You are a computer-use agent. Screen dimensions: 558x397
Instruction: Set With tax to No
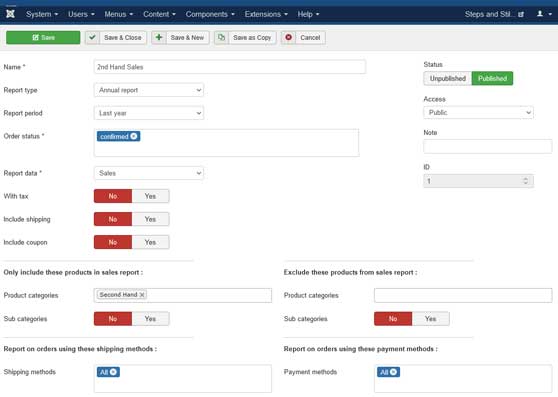click(x=113, y=196)
